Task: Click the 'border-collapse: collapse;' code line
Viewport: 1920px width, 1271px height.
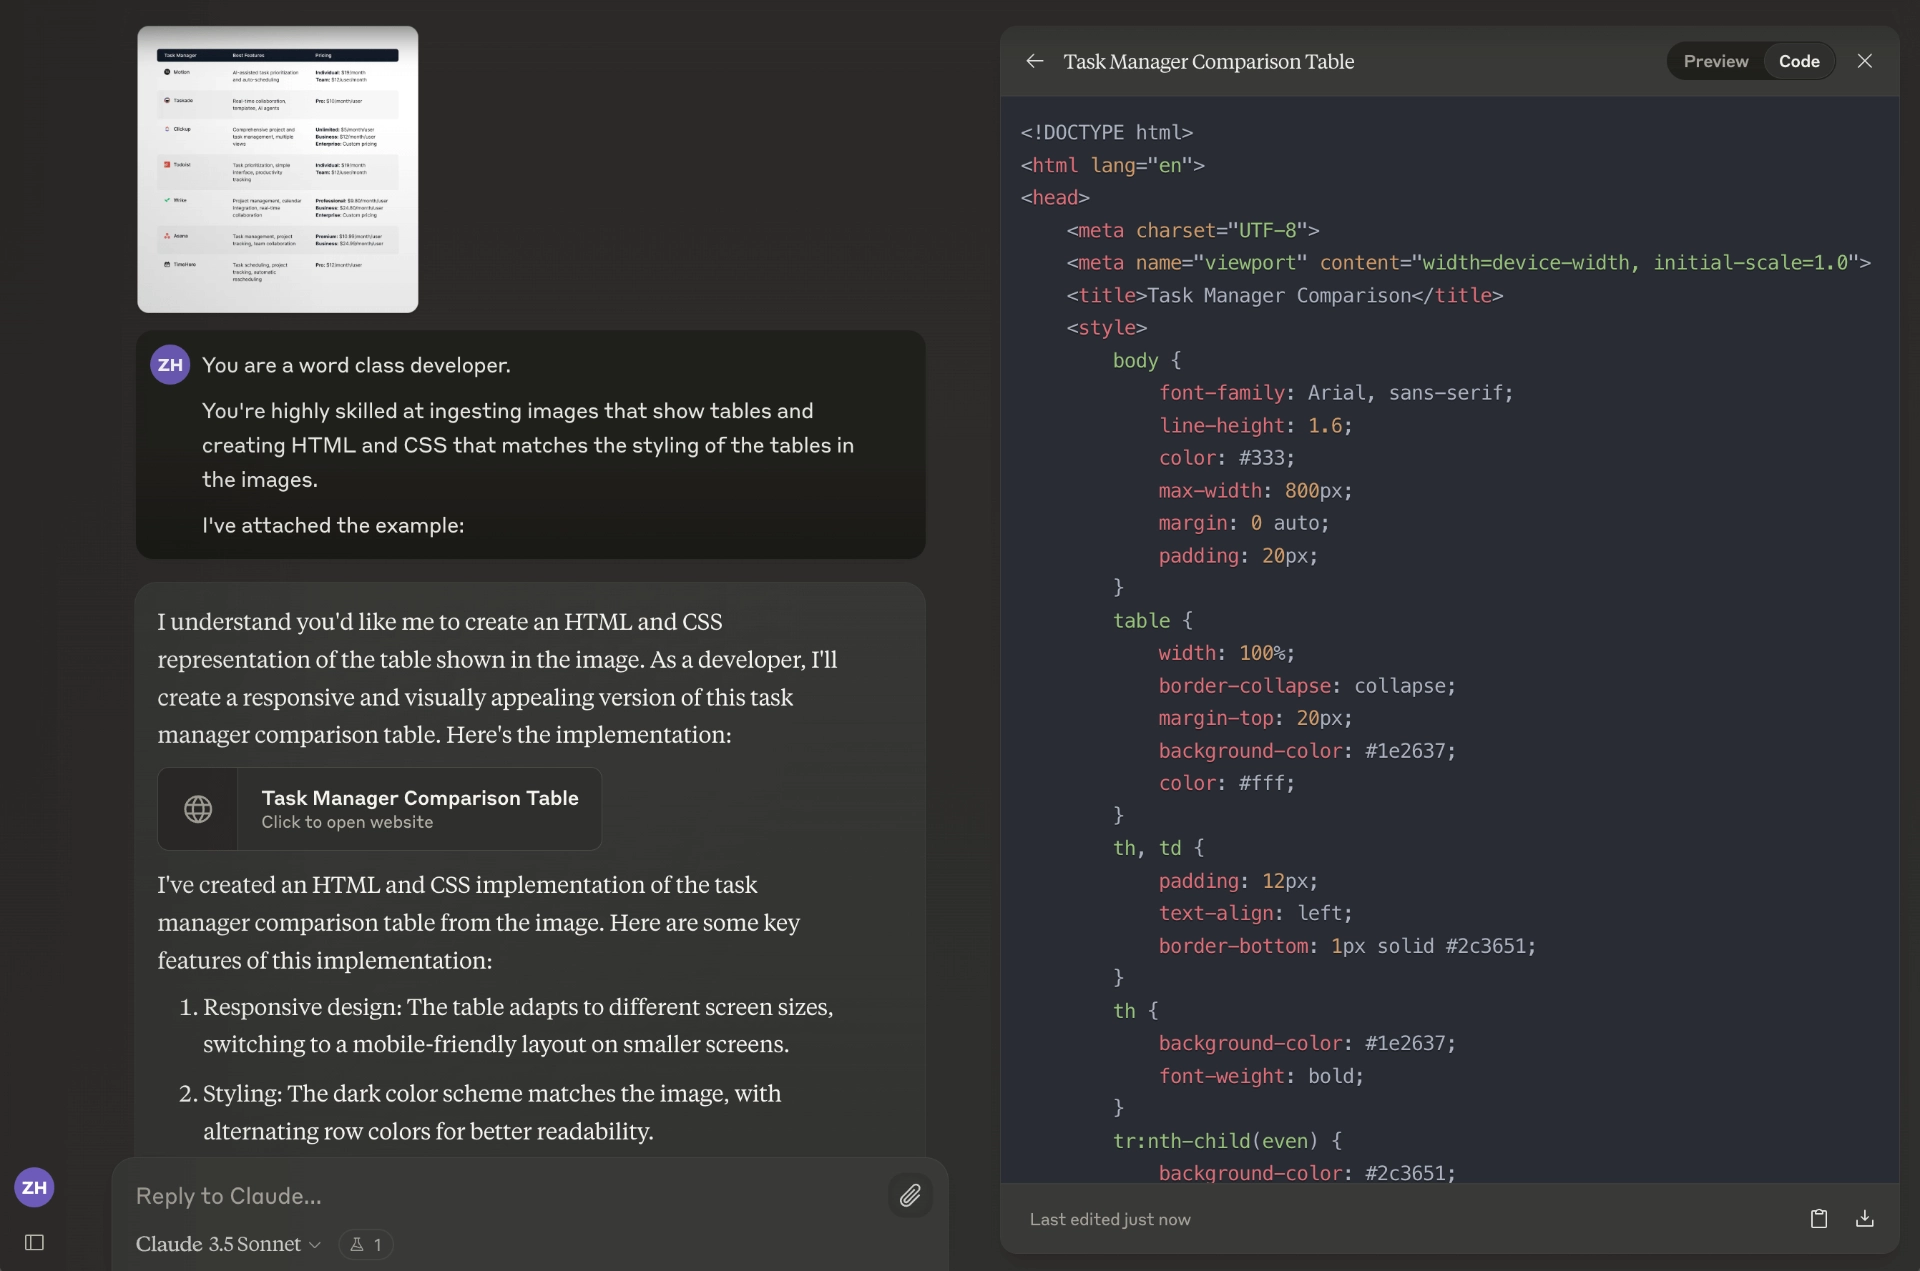Action: pos(1307,686)
